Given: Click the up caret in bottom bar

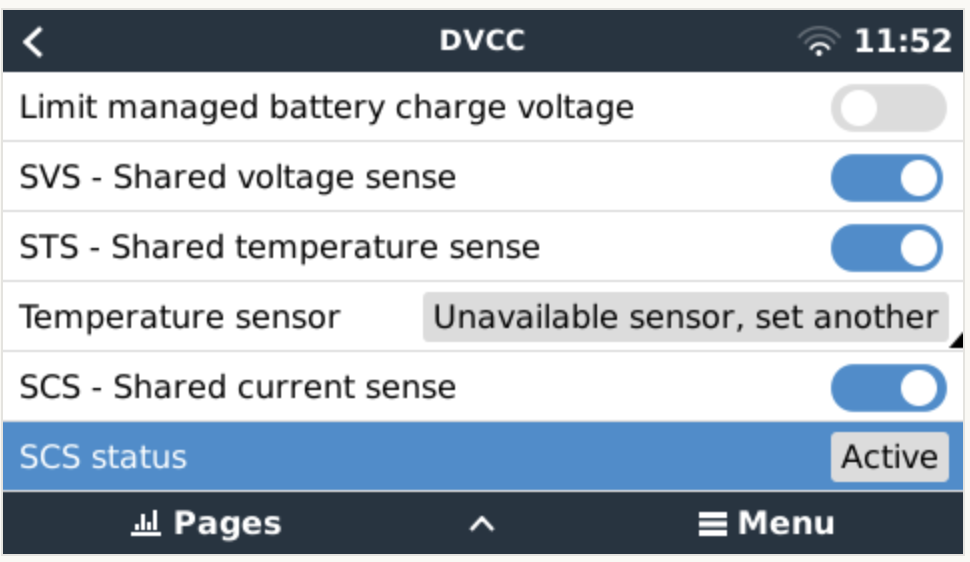Looking at the screenshot, I should click(482, 523).
